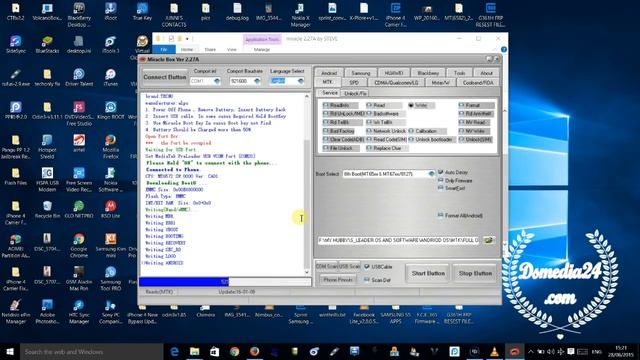640x360 pixels.
Task: Open the View tab in Explorer window
Action: (x=231, y=49)
